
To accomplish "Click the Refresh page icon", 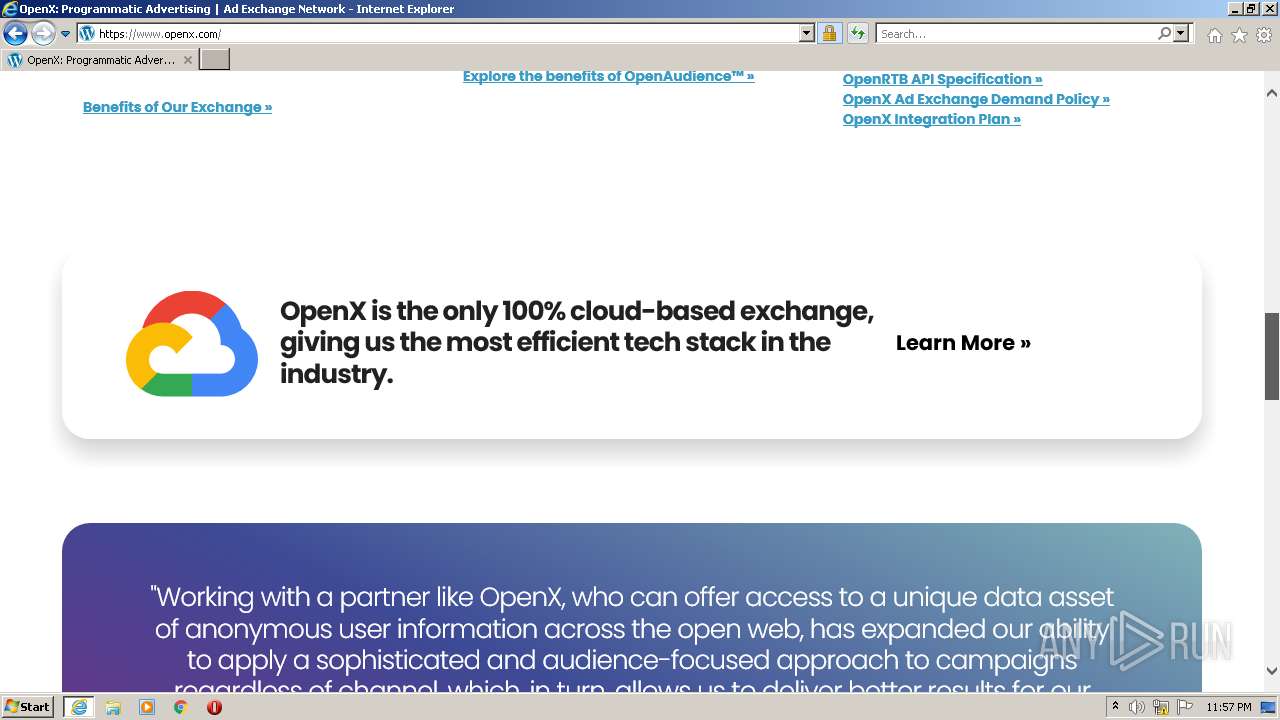I will coord(857,34).
